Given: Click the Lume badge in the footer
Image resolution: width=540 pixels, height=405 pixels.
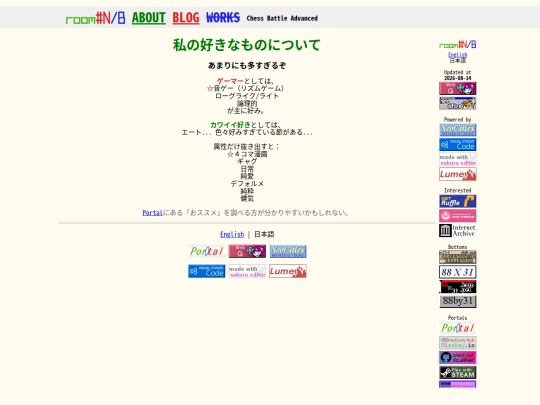Looking at the screenshot, I should (288, 271).
